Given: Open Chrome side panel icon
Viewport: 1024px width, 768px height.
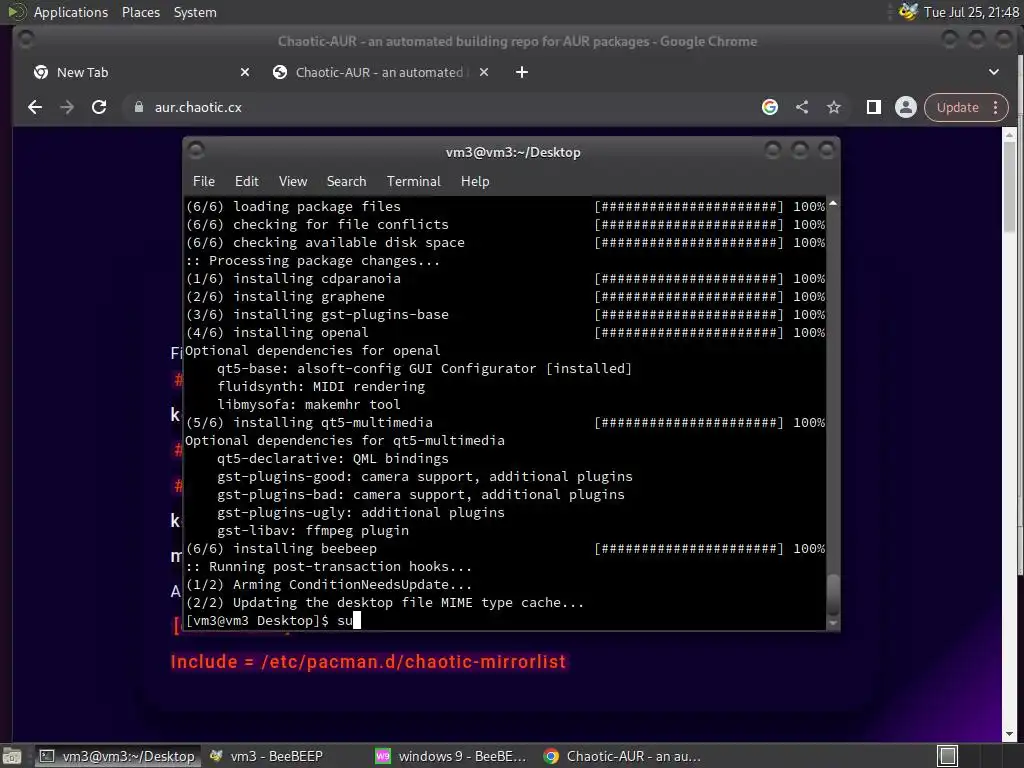Looking at the screenshot, I should (x=874, y=107).
